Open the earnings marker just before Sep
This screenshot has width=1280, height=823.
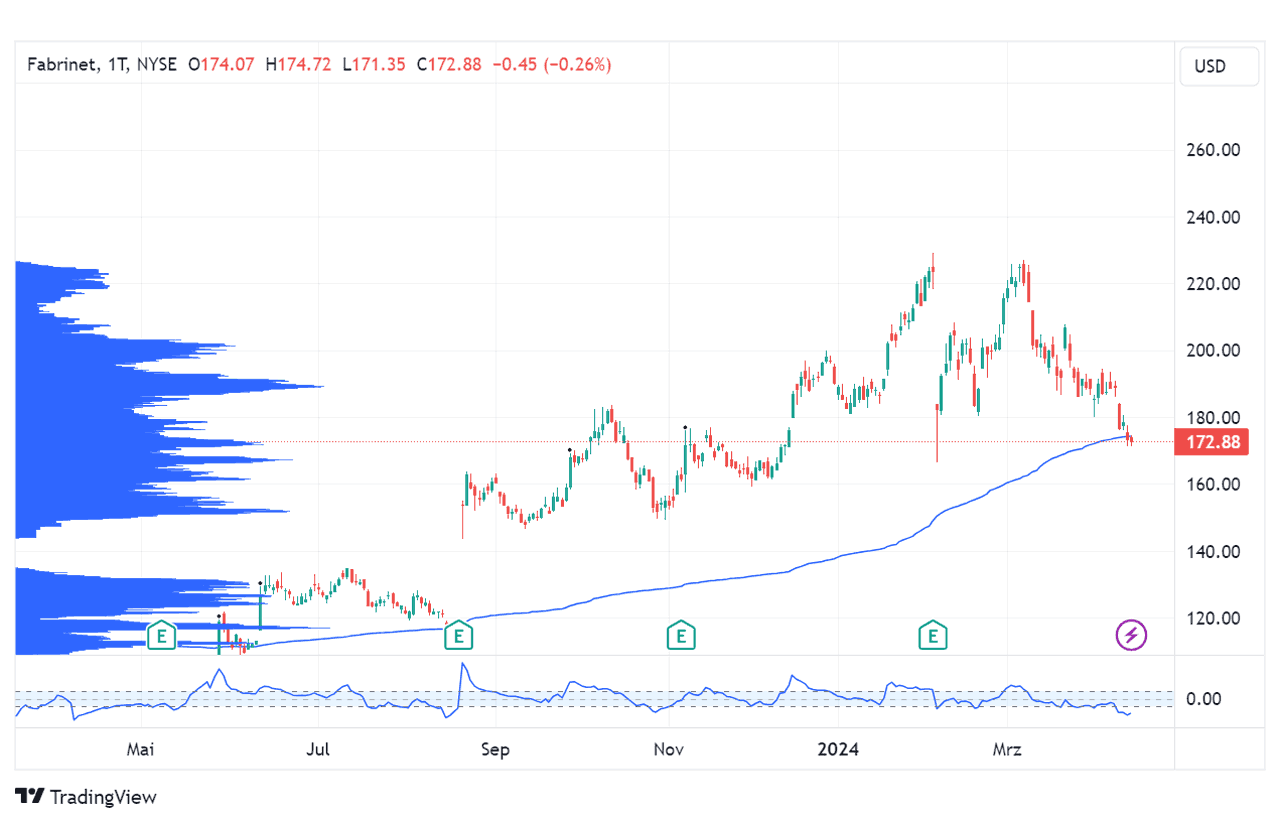pos(458,635)
